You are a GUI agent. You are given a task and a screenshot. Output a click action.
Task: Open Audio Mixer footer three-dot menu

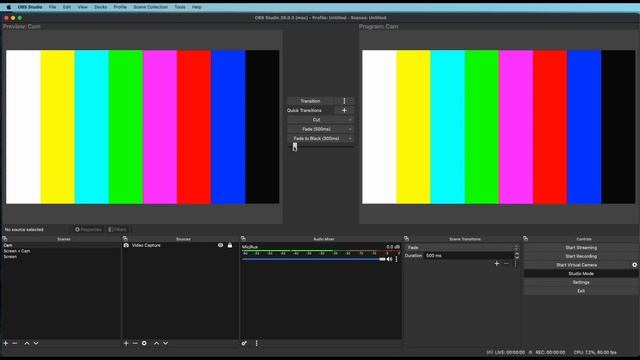click(256, 343)
